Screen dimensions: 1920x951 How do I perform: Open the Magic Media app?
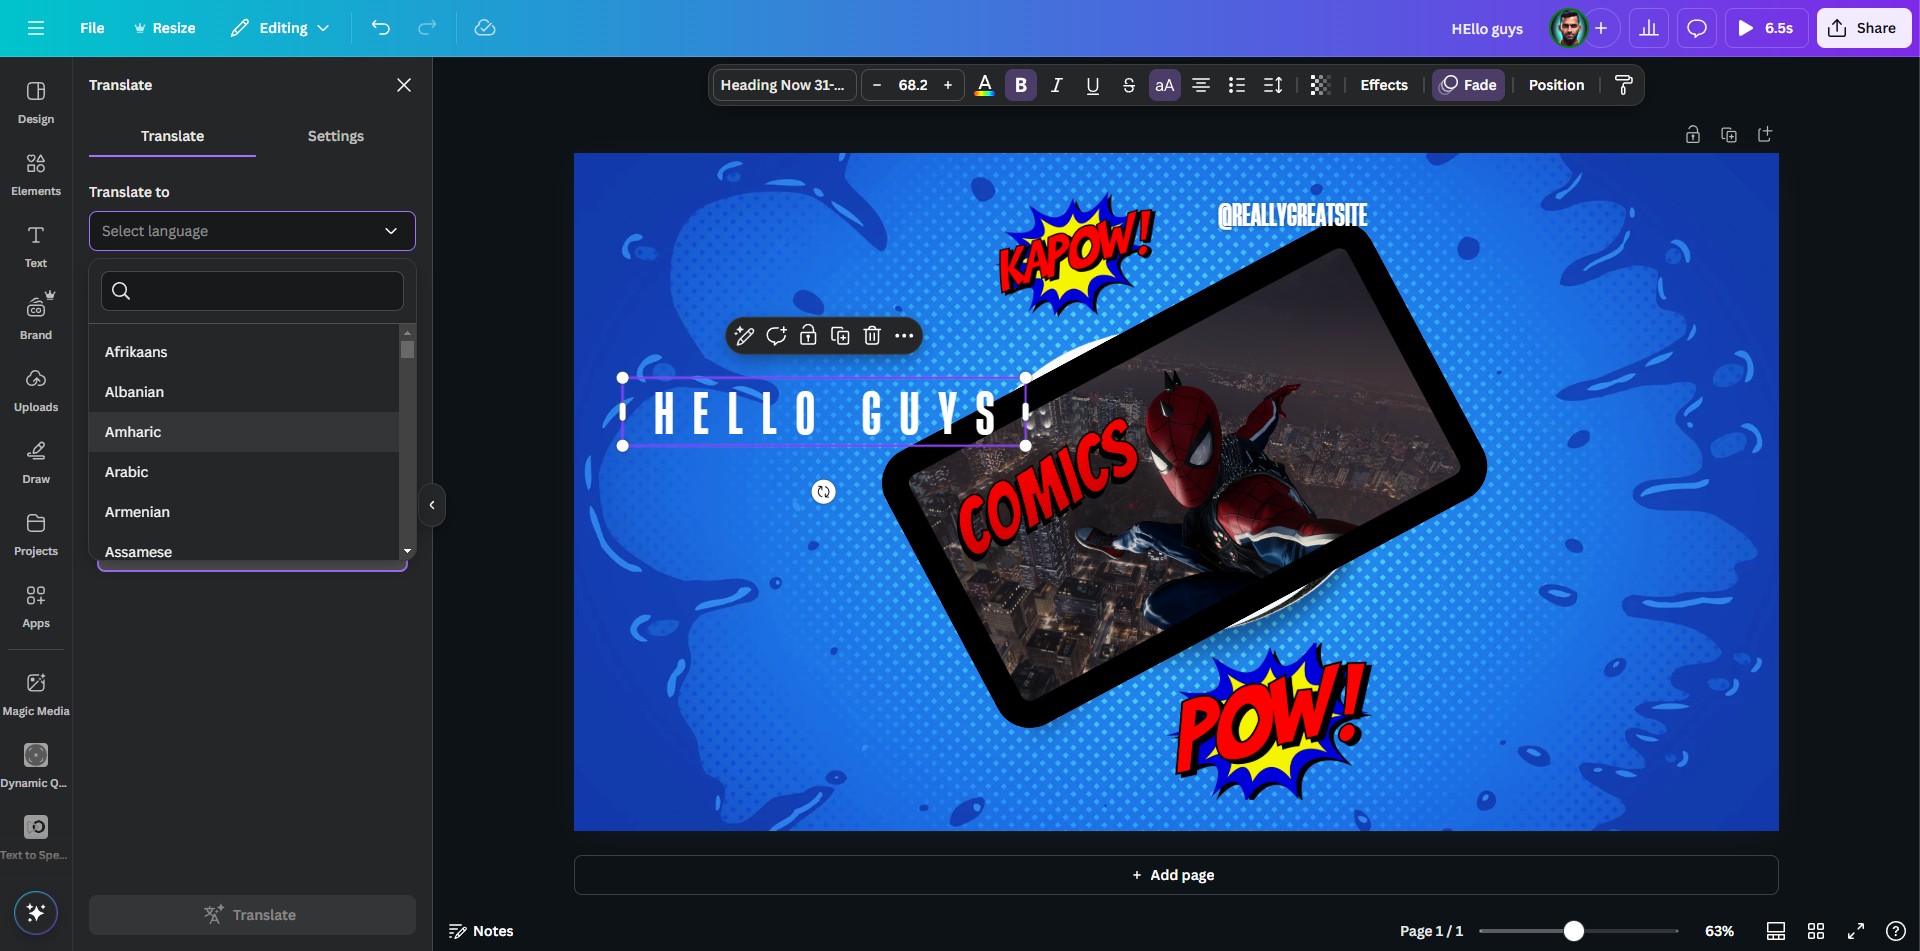36,694
